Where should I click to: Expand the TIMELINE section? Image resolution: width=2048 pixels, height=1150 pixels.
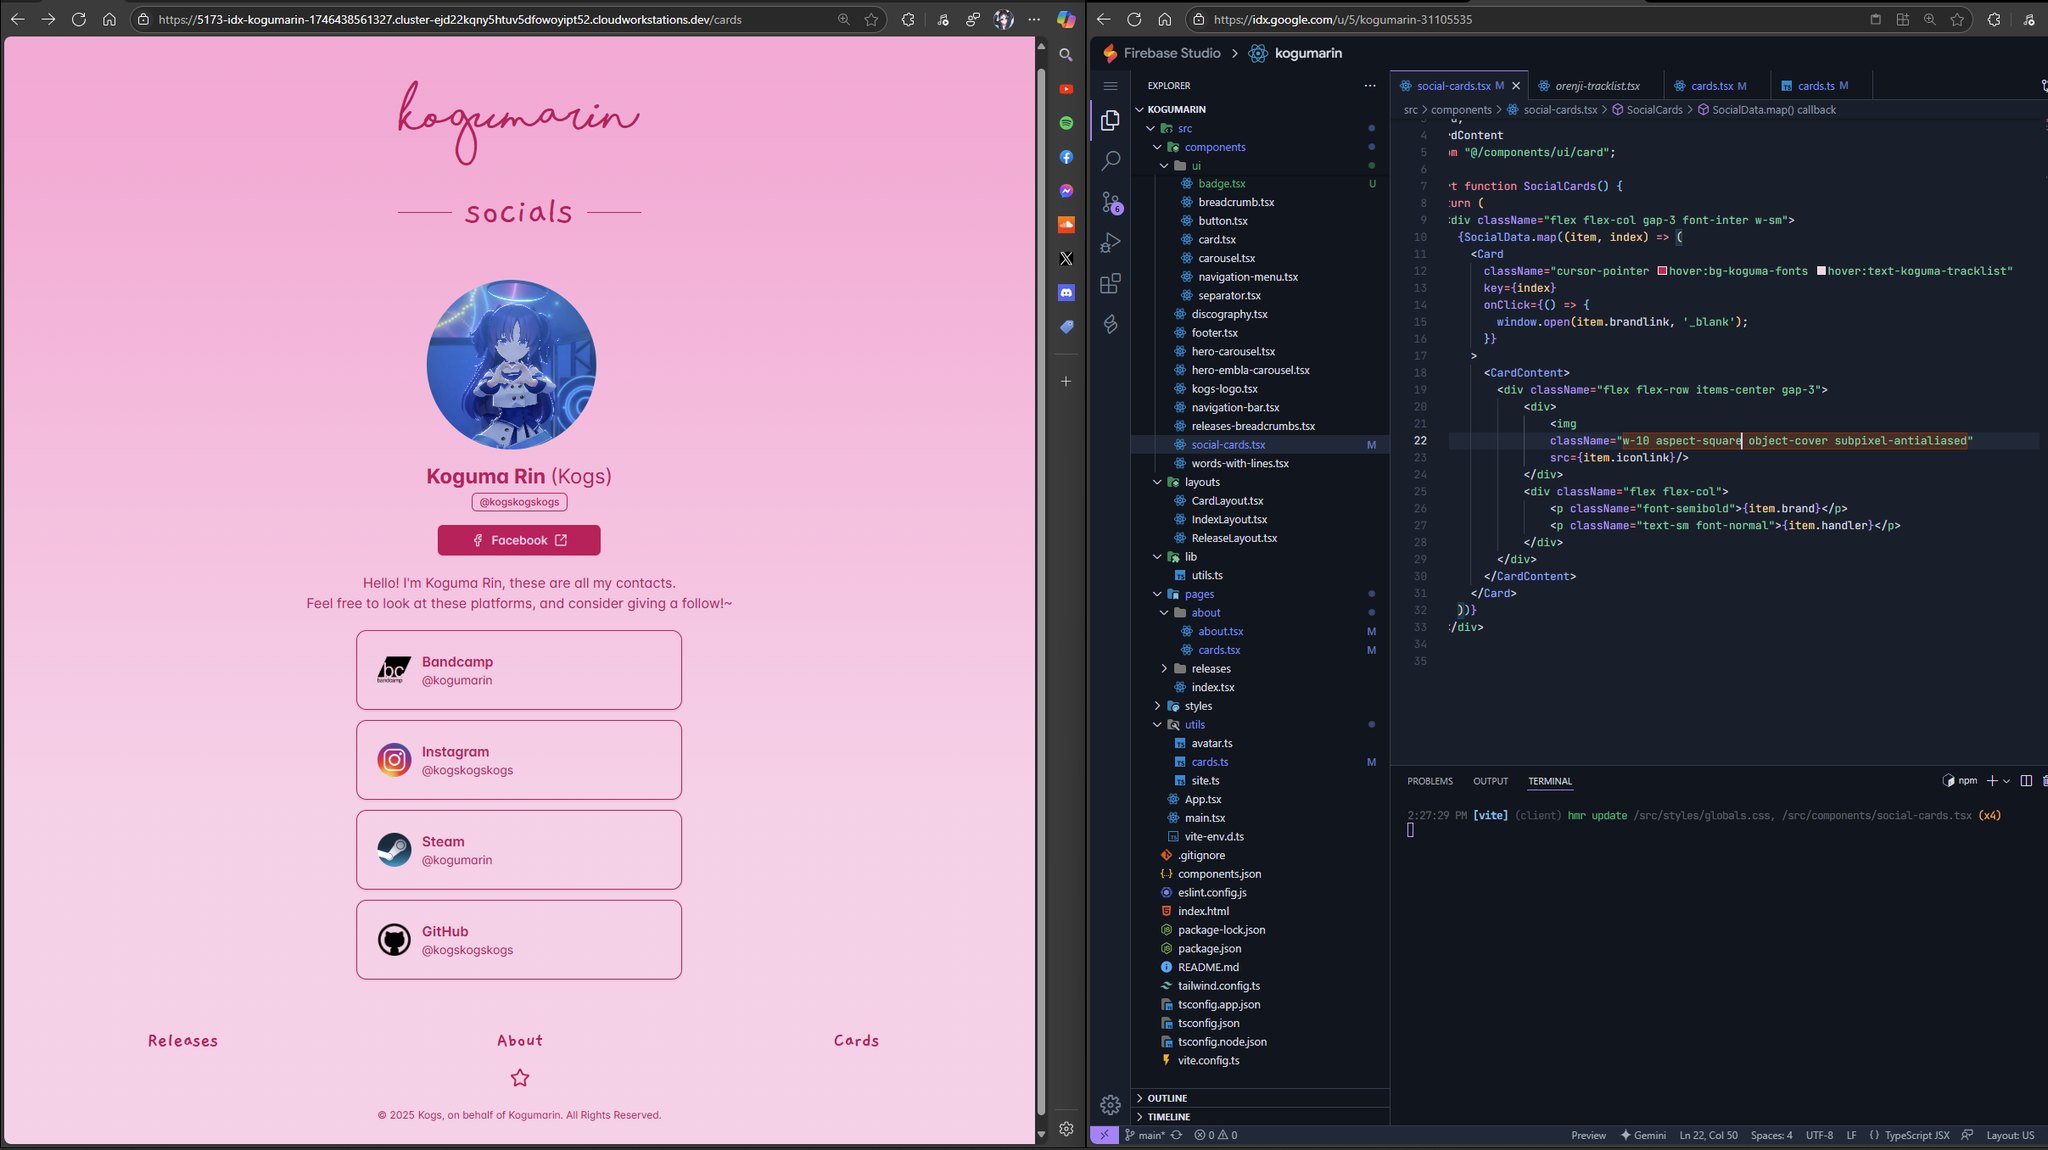(x=1260, y=1117)
